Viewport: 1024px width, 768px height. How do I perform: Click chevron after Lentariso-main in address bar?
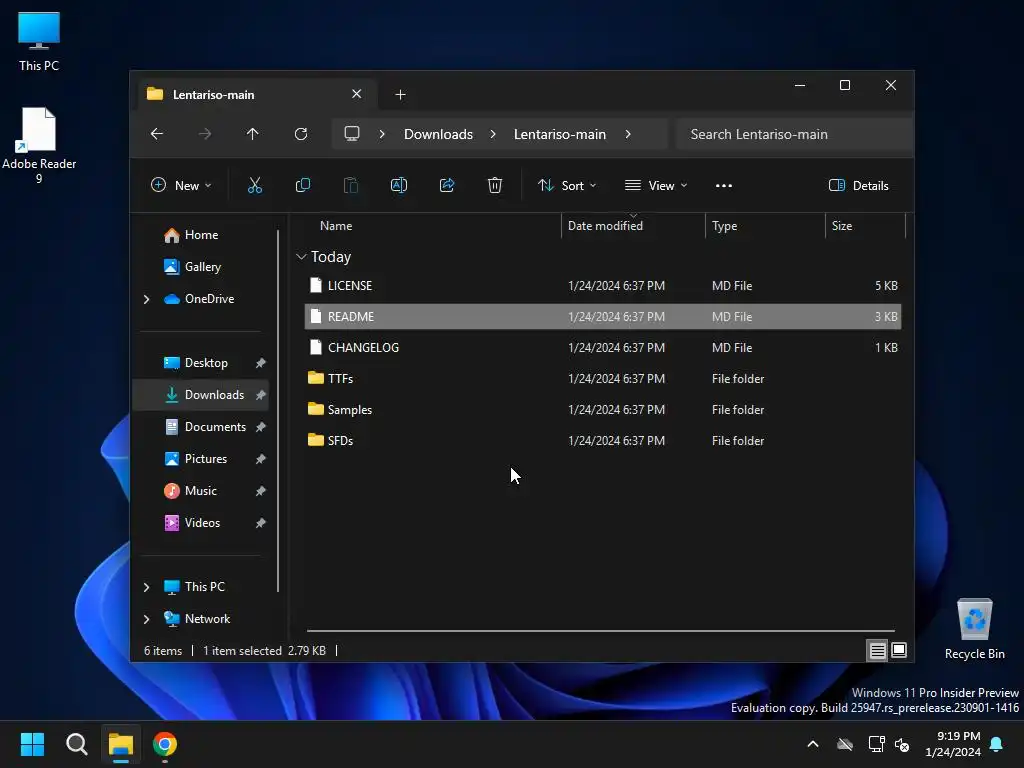tap(628, 134)
